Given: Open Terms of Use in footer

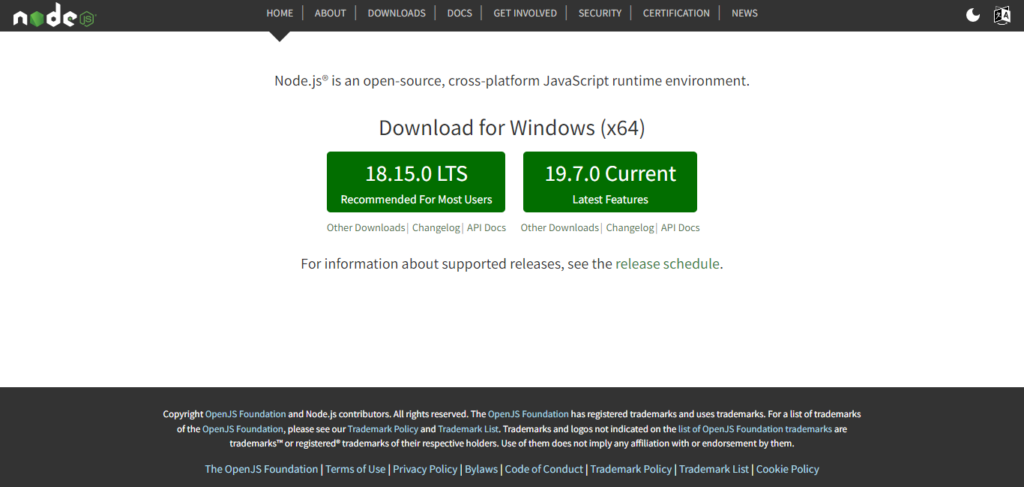Looking at the screenshot, I should [355, 469].
